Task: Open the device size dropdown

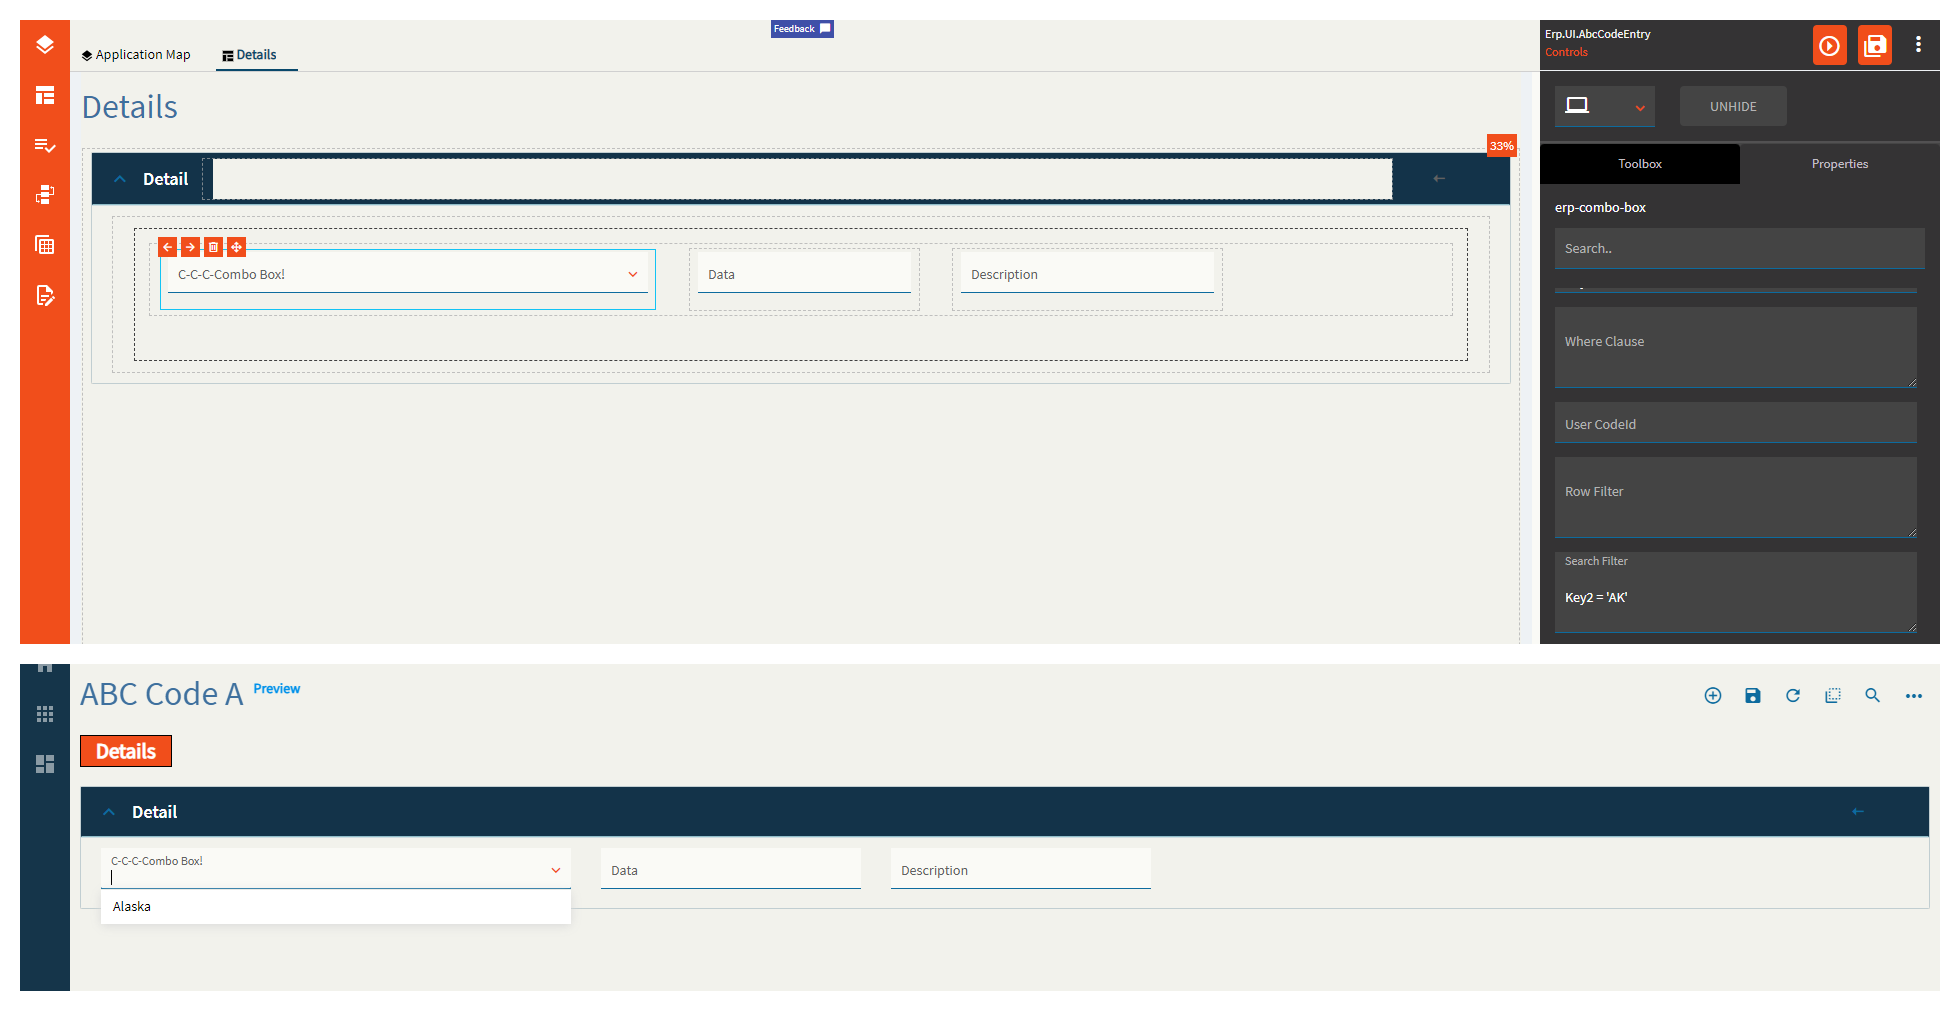Action: pyautogui.click(x=1604, y=106)
